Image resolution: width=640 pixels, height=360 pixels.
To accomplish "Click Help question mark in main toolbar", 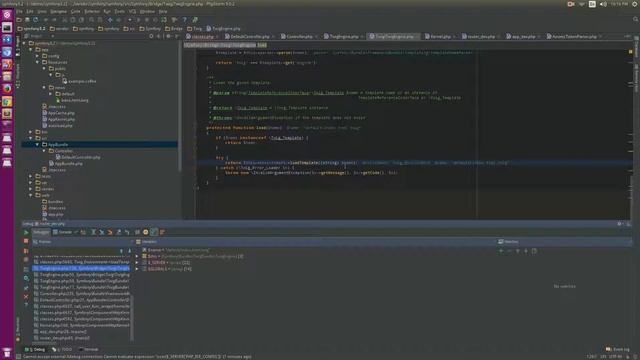I will pyautogui.click(x=184, y=20).
